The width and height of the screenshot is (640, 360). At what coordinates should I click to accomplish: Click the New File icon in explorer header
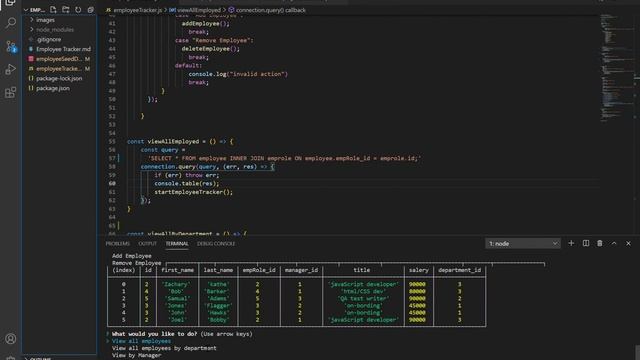53,9
